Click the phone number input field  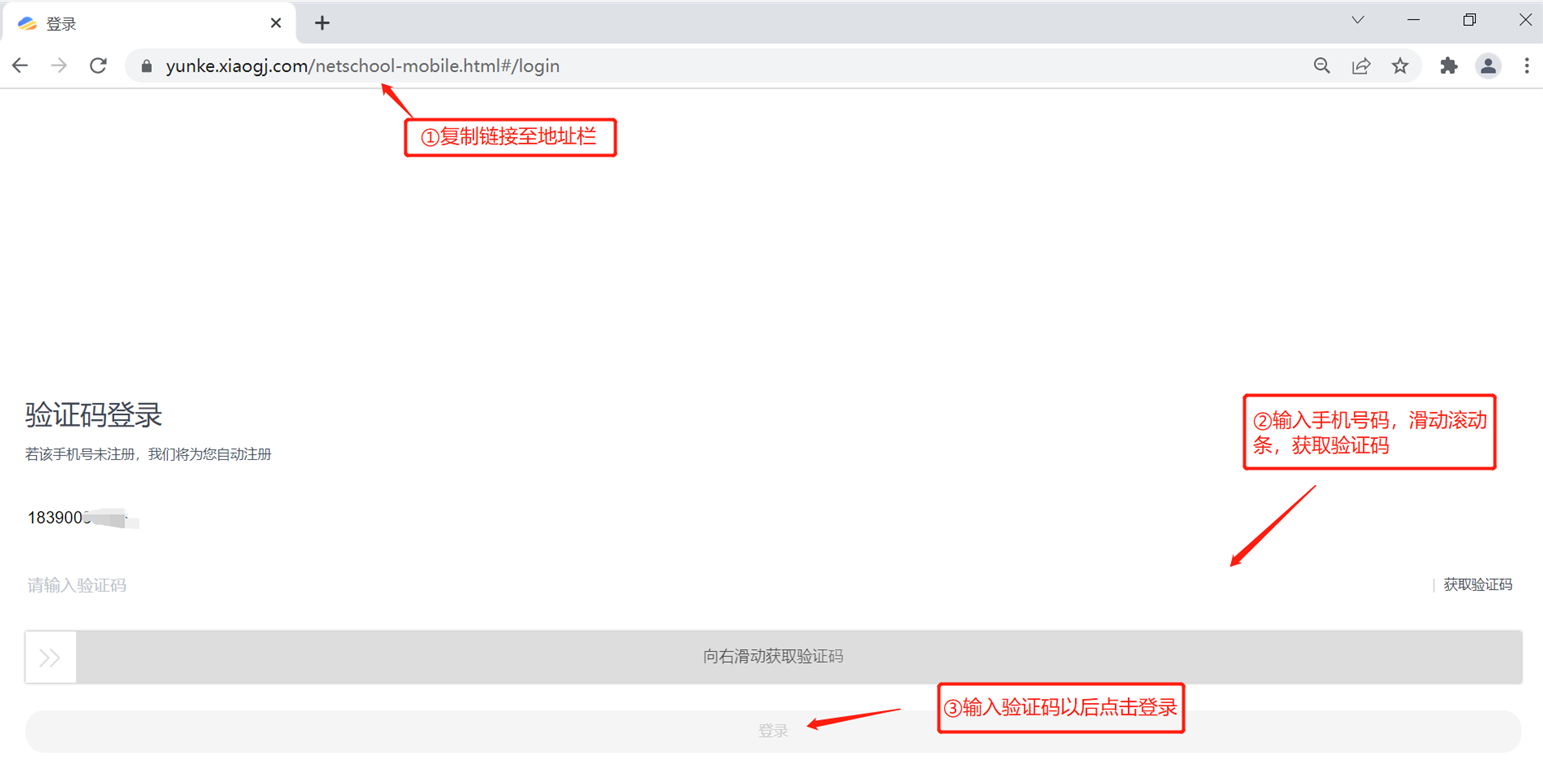click(x=773, y=518)
